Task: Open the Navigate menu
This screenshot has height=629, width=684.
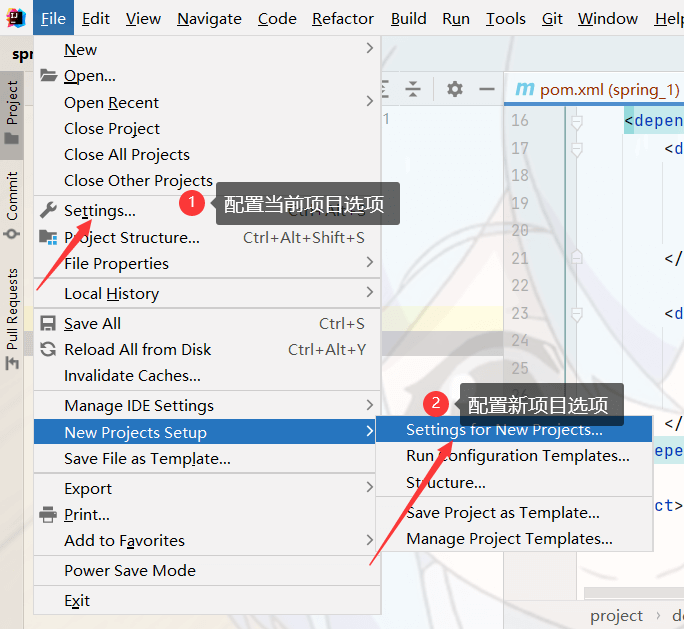Action: 209,18
